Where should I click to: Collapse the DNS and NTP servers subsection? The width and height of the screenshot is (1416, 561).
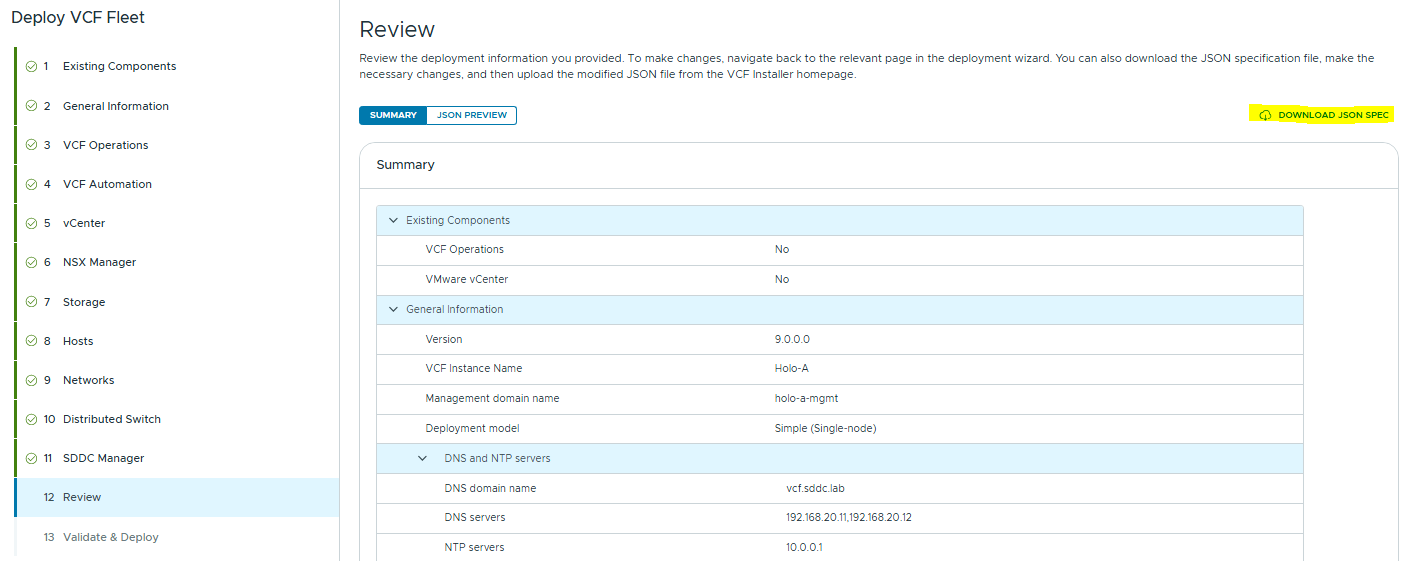(x=422, y=458)
